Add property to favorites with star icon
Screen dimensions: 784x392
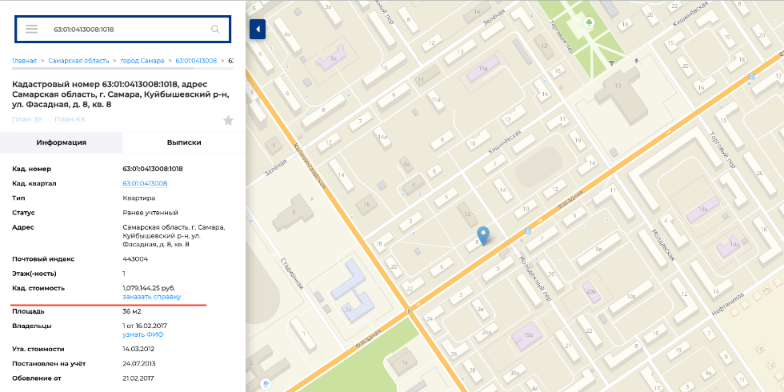[228, 120]
